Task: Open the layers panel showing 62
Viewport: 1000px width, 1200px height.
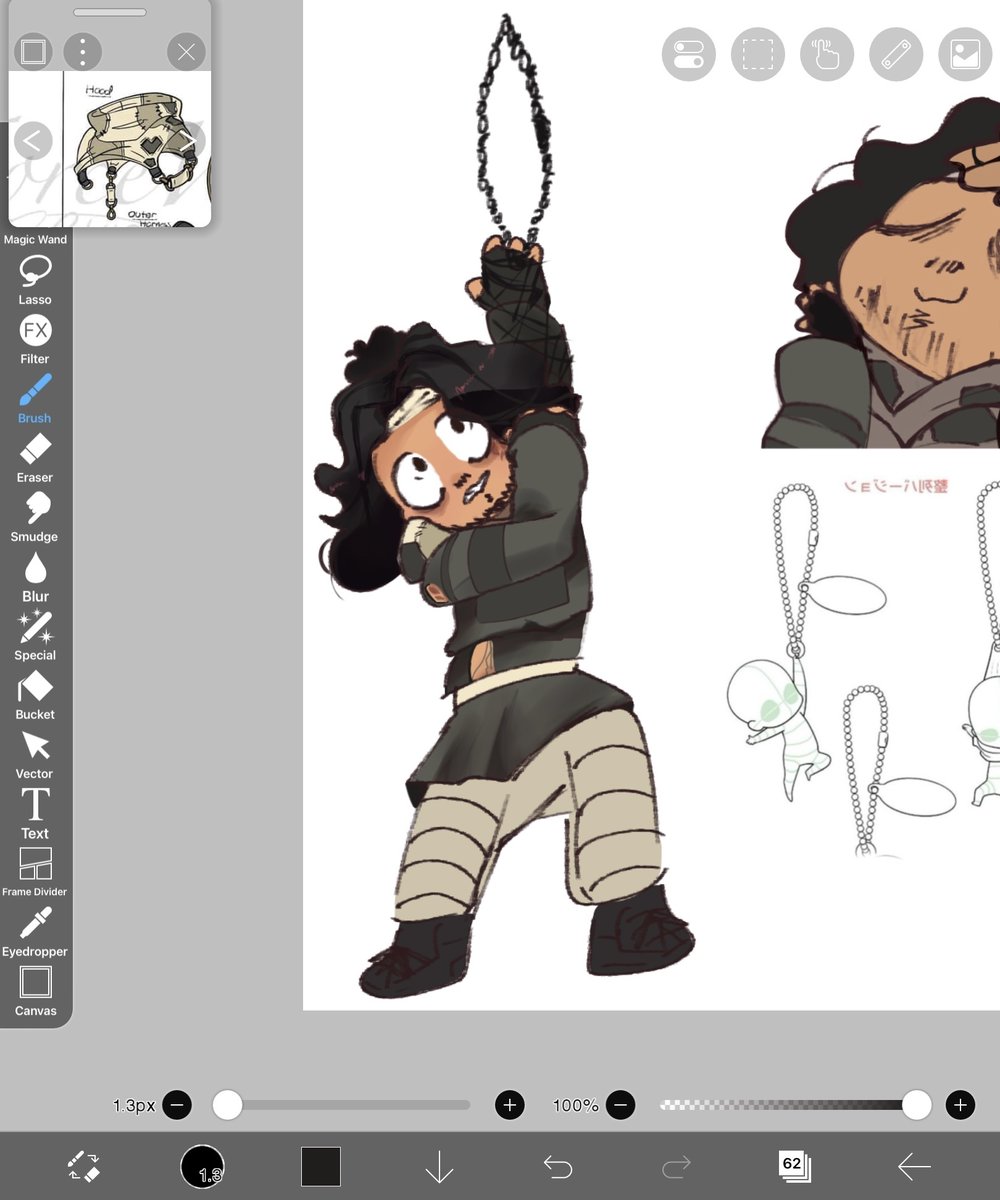Action: point(795,1166)
